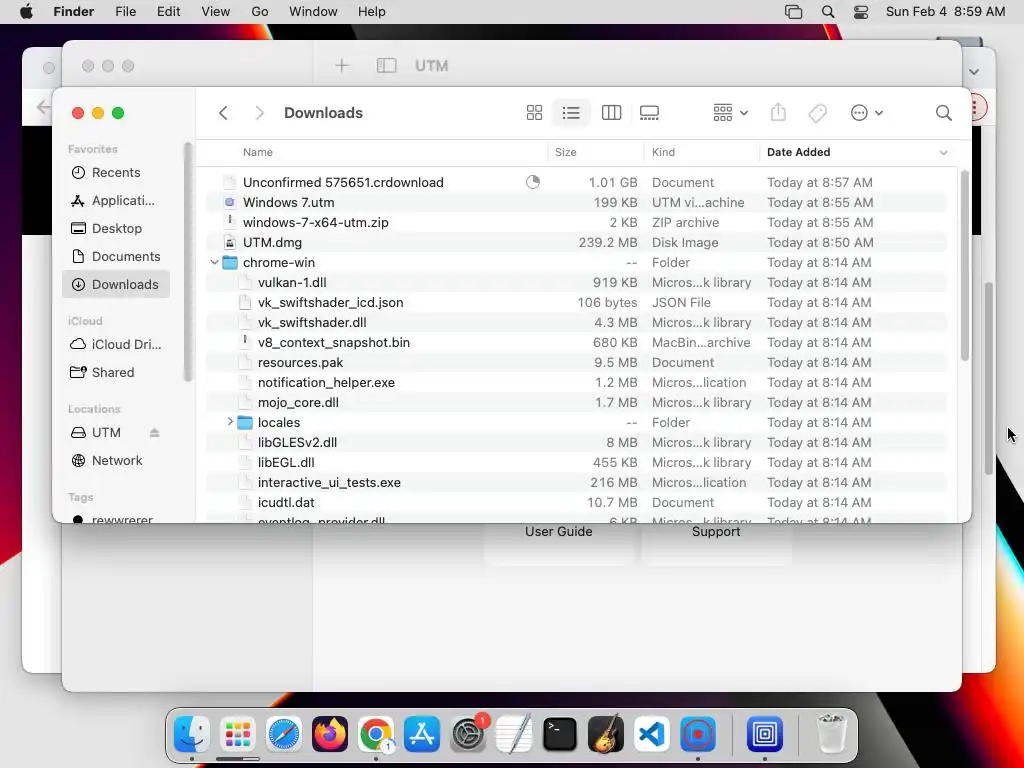
Task: Open iCloud Drive in the sidebar
Action: click(x=116, y=344)
